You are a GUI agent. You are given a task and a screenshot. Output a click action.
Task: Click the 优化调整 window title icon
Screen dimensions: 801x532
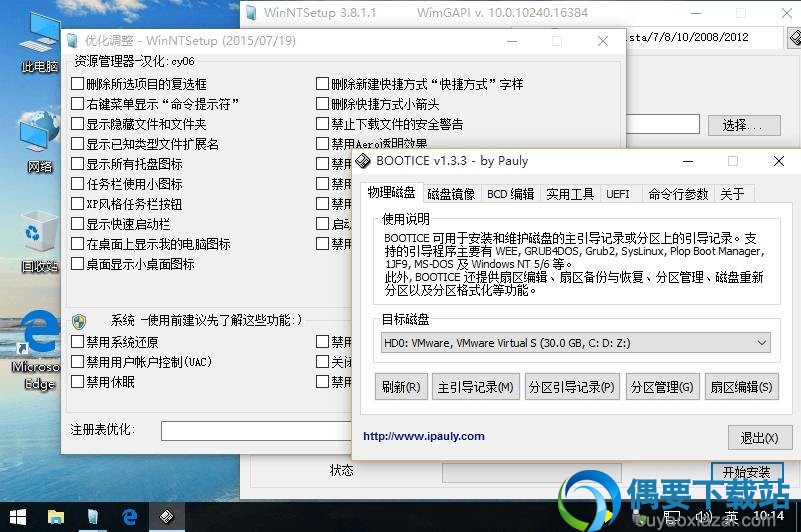(73, 41)
